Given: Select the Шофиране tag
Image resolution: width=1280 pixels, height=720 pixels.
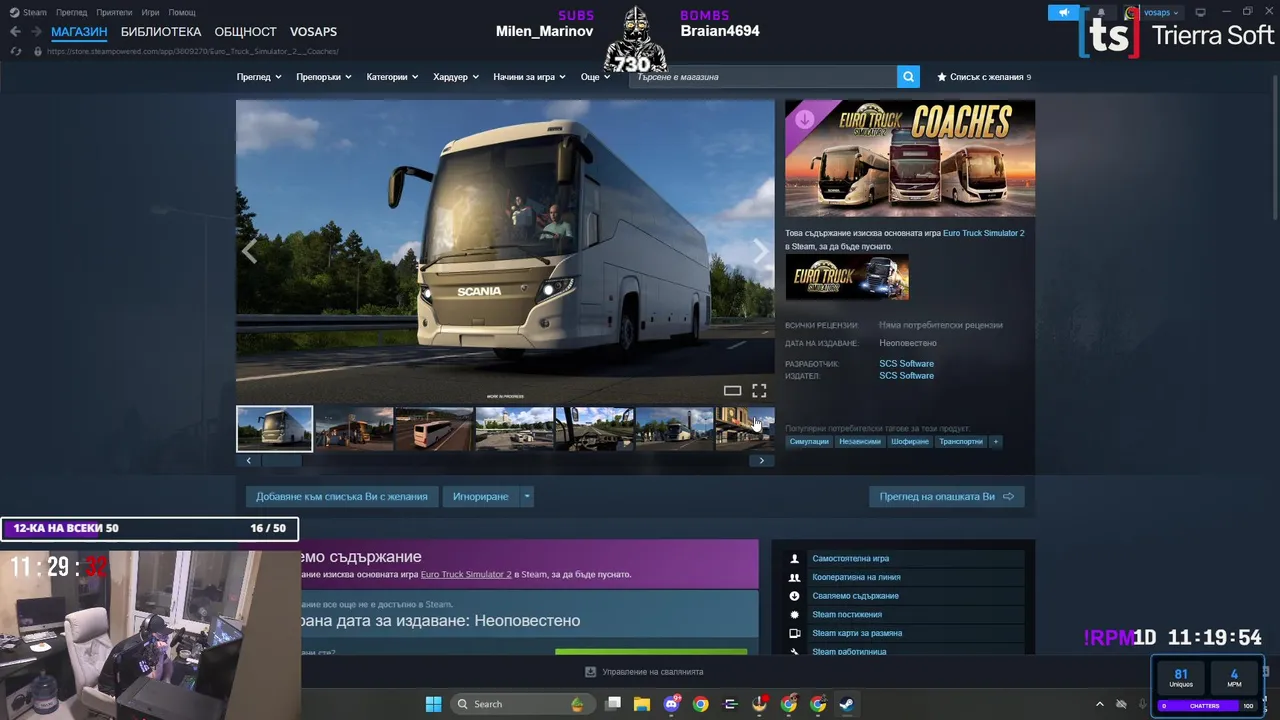Looking at the screenshot, I should pos(909,441).
